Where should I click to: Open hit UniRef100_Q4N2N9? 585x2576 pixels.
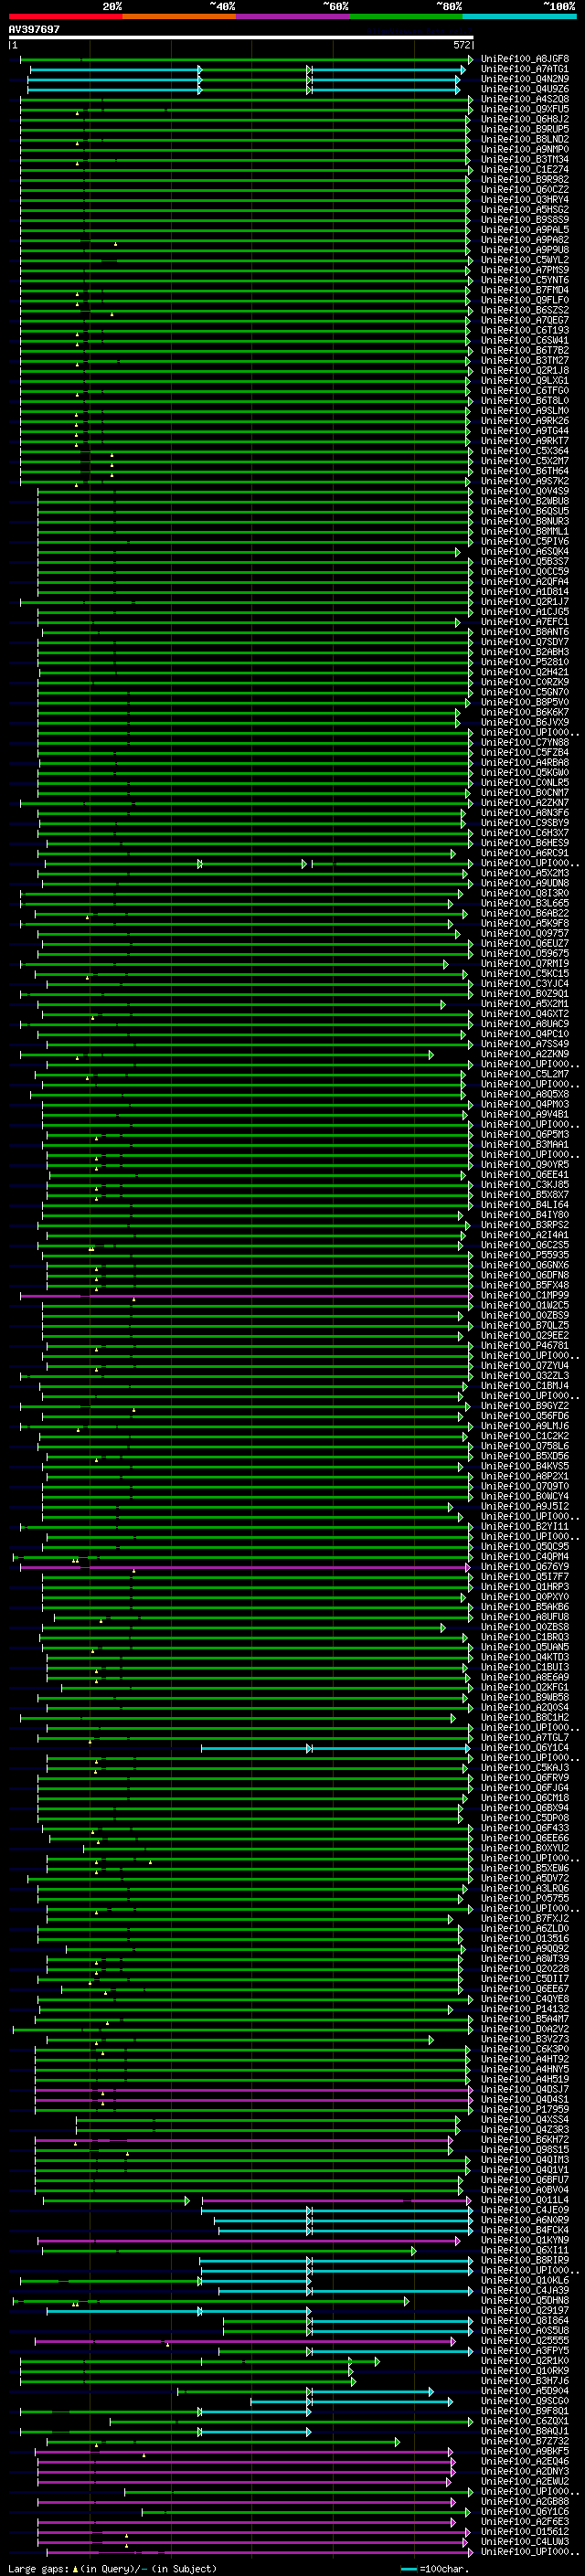point(525,79)
